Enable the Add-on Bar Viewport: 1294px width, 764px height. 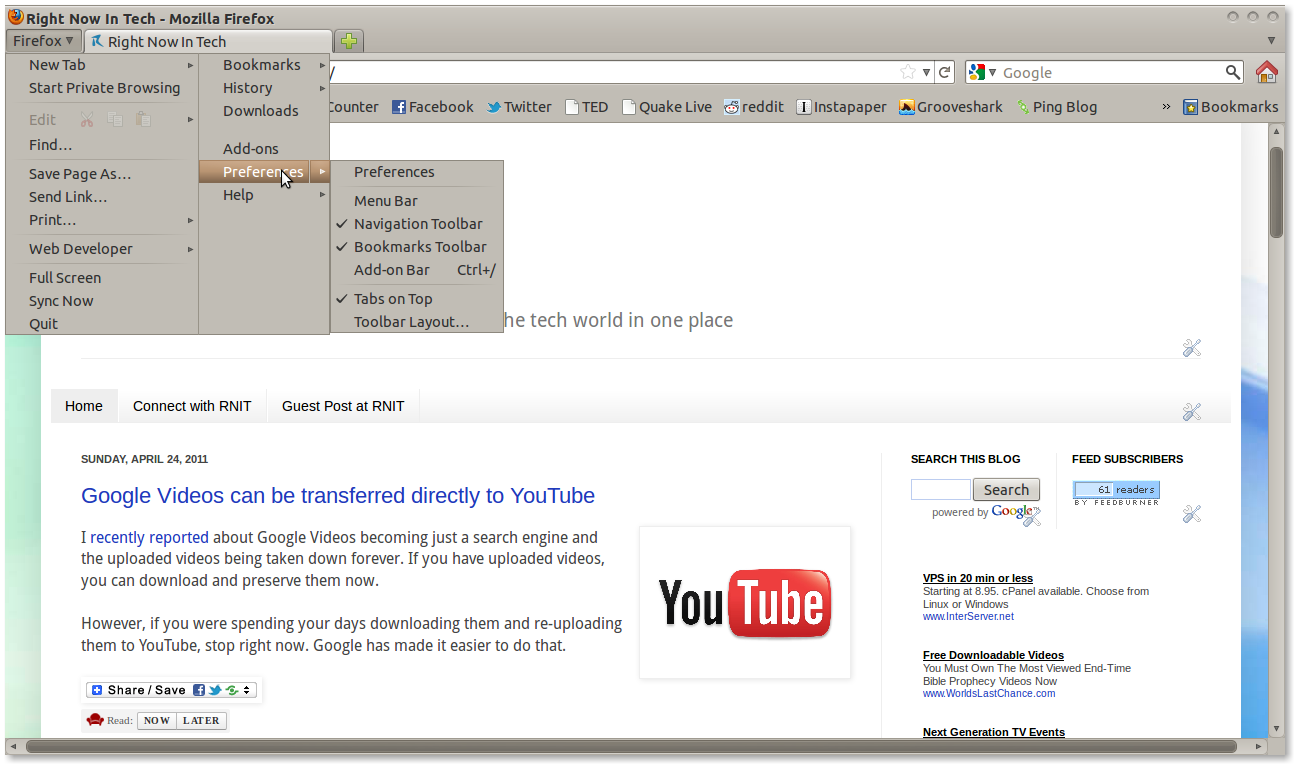click(x=417, y=270)
